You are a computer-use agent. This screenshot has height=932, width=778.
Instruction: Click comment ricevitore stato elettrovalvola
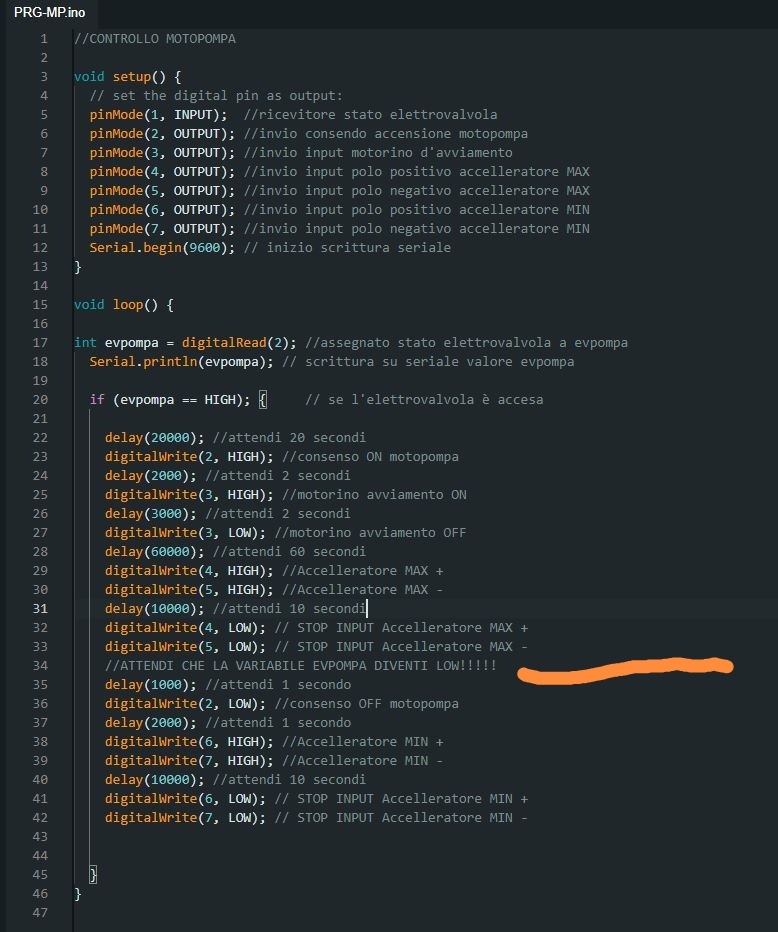click(x=370, y=115)
